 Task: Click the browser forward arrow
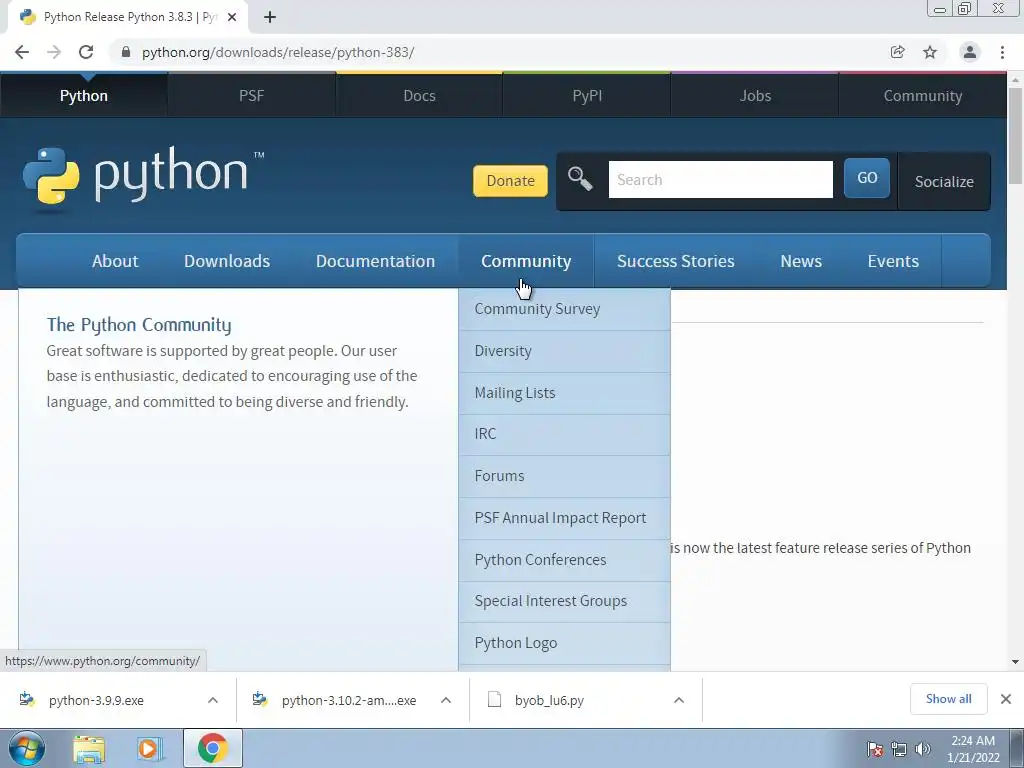[54, 52]
